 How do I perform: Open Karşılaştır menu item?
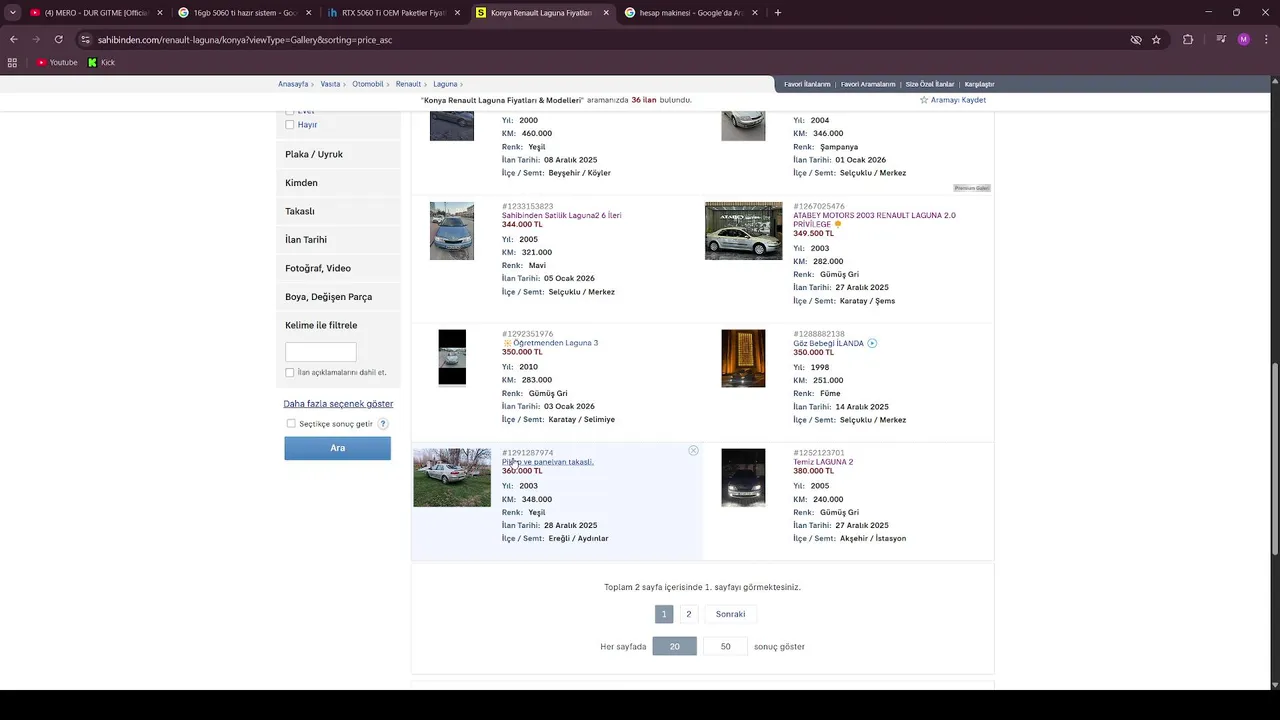979,84
